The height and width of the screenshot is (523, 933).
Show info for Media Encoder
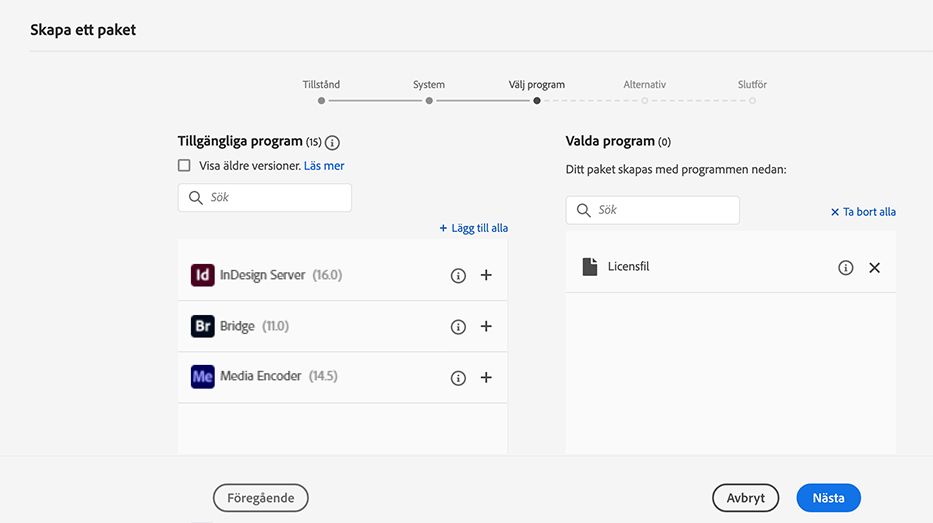click(458, 378)
